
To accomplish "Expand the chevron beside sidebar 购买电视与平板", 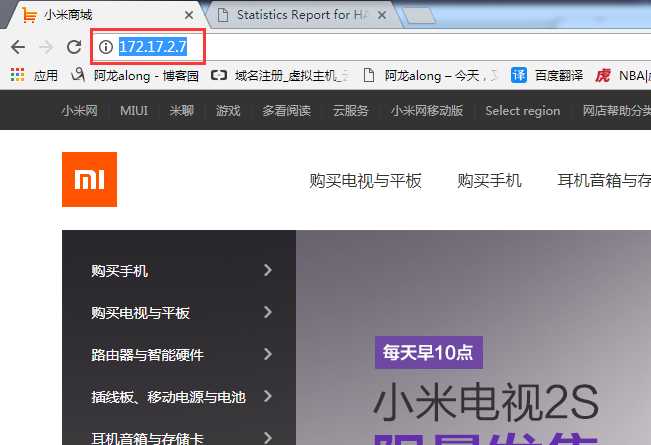I will (x=268, y=312).
